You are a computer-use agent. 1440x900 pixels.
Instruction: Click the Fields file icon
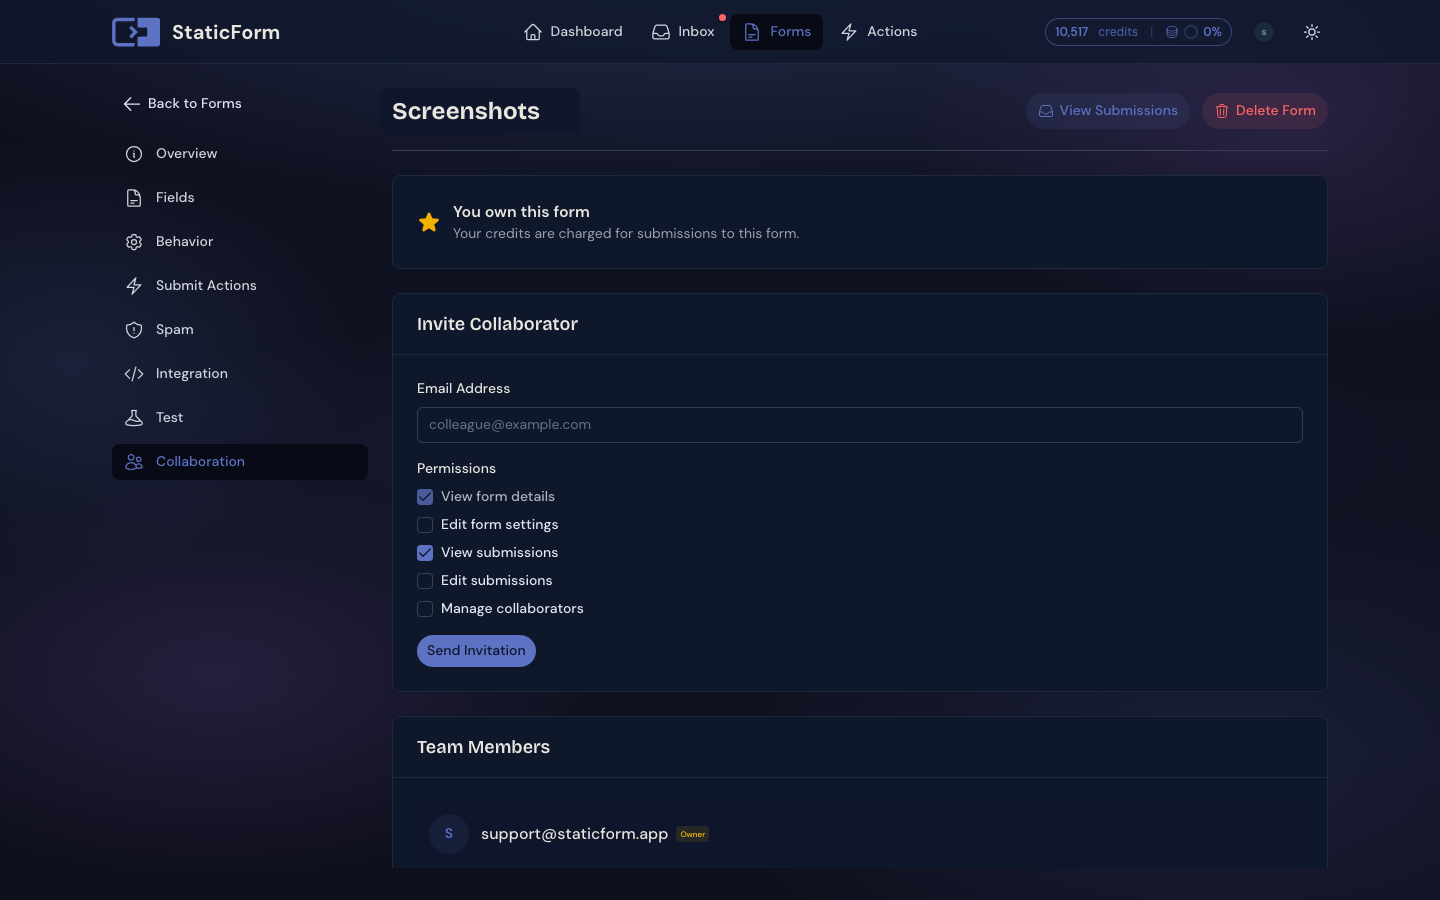pos(134,198)
